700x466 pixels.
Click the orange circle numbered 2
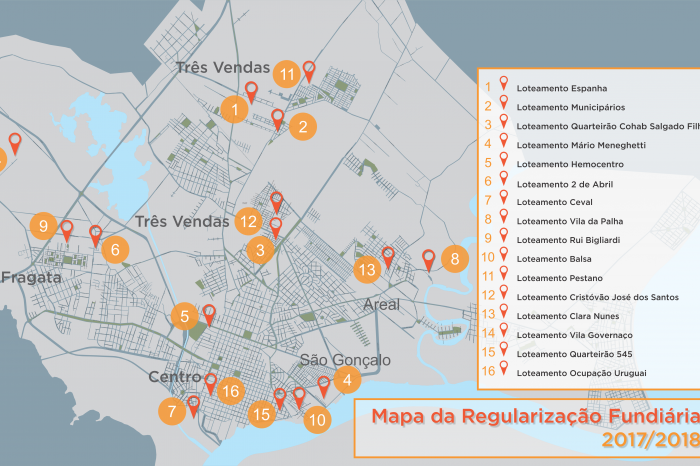(303, 127)
